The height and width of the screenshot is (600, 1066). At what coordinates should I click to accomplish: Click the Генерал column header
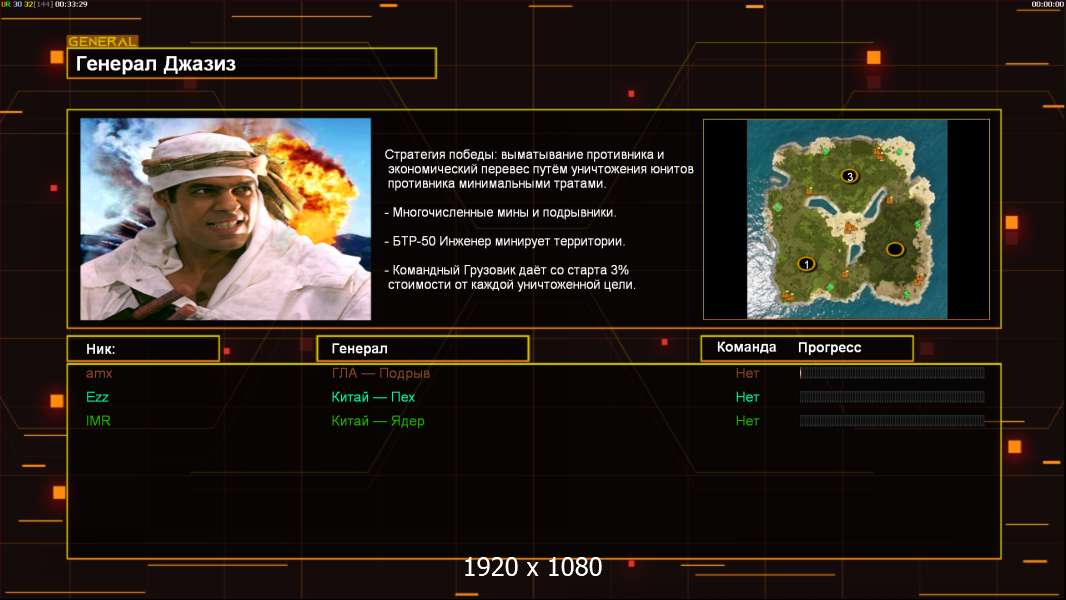(x=423, y=349)
